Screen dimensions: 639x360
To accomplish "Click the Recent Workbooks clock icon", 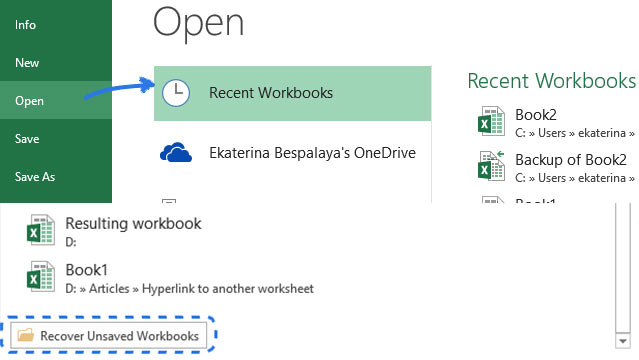I will (176, 93).
